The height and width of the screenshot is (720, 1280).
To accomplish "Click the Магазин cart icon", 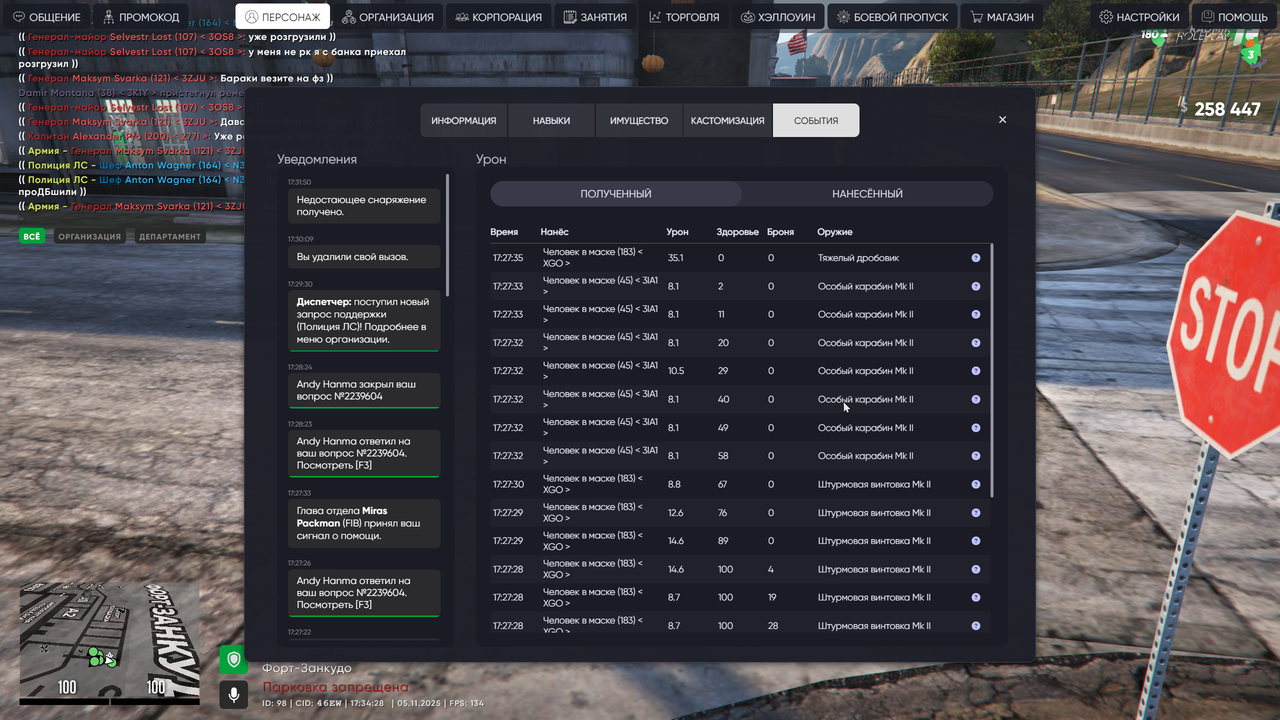I will (x=976, y=17).
